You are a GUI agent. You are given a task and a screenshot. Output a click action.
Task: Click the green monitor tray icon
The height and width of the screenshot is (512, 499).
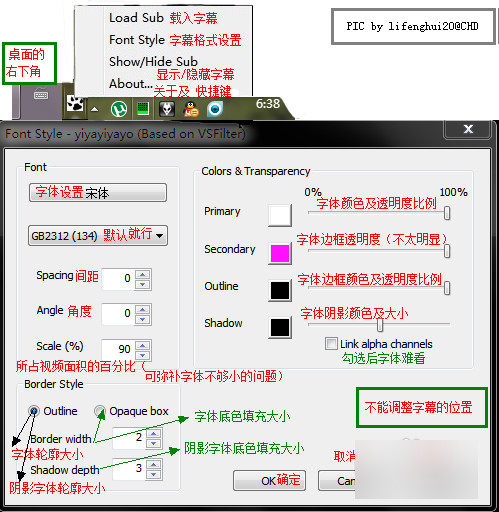[x=143, y=109]
